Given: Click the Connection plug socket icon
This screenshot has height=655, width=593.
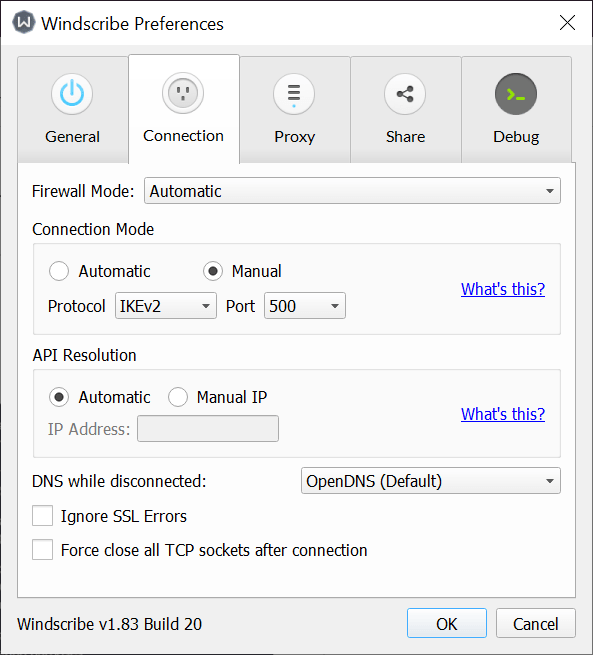Looking at the screenshot, I should (183, 93).
